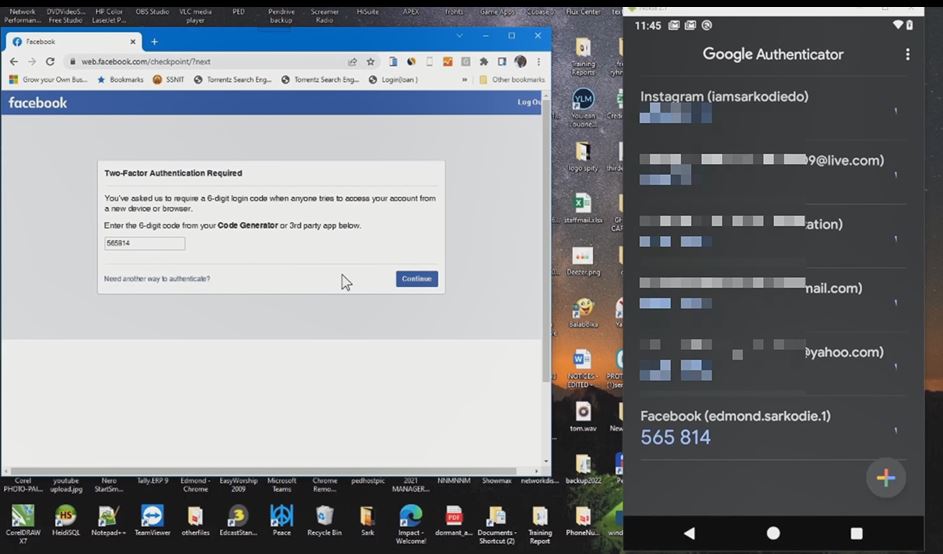Click the Continue button
943x554 pixels.
pos(416,279)
